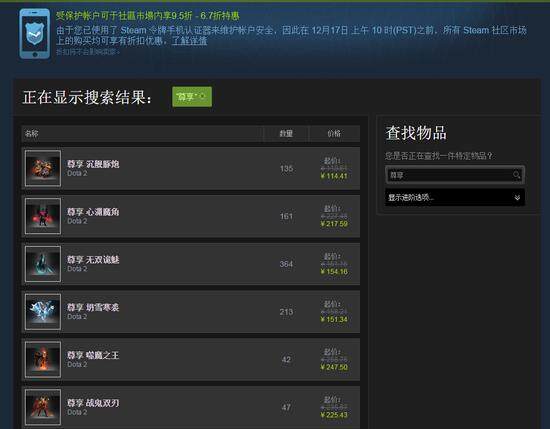The width and height of the screenshot is (550, 429).
Task: Open the first Dota 2 item thumbnail priced ¥114.41
Action: coord(43,168)
